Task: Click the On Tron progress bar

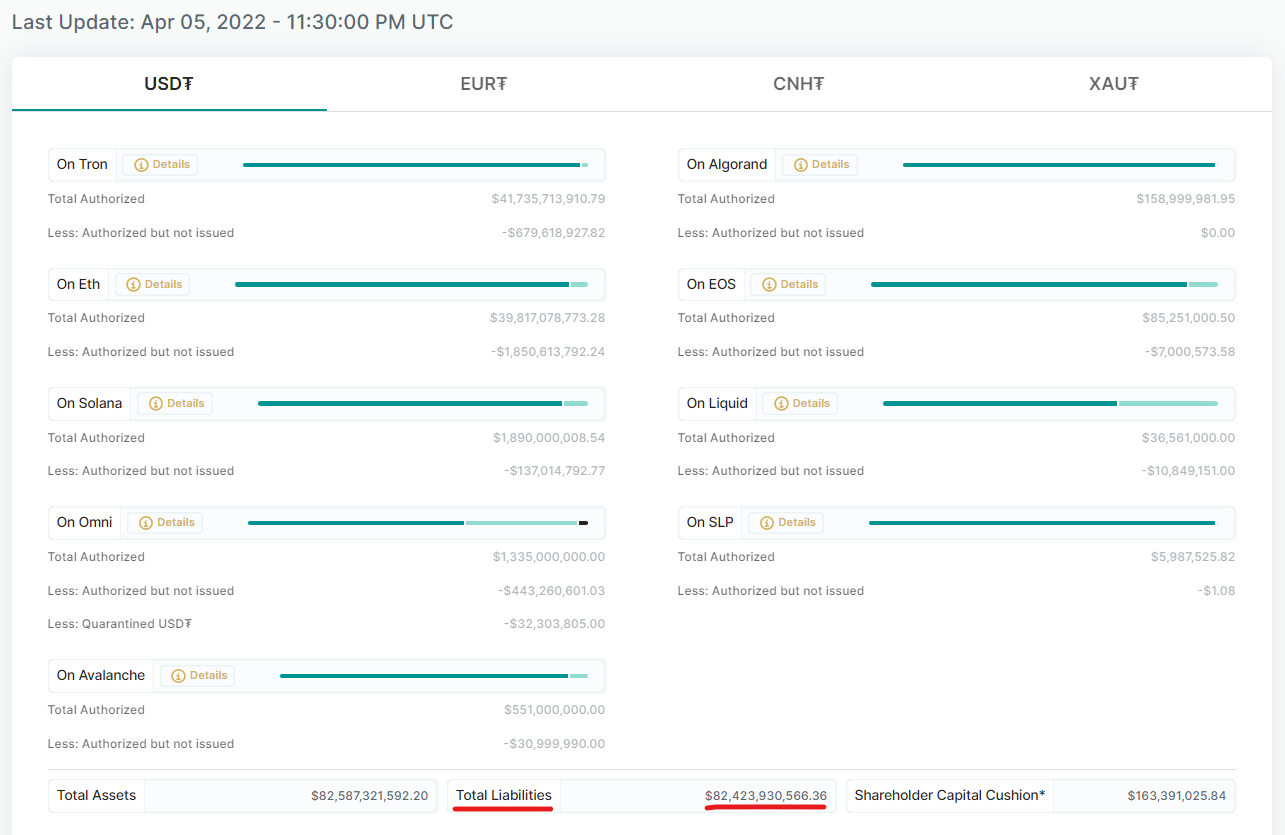Action: 415,165
